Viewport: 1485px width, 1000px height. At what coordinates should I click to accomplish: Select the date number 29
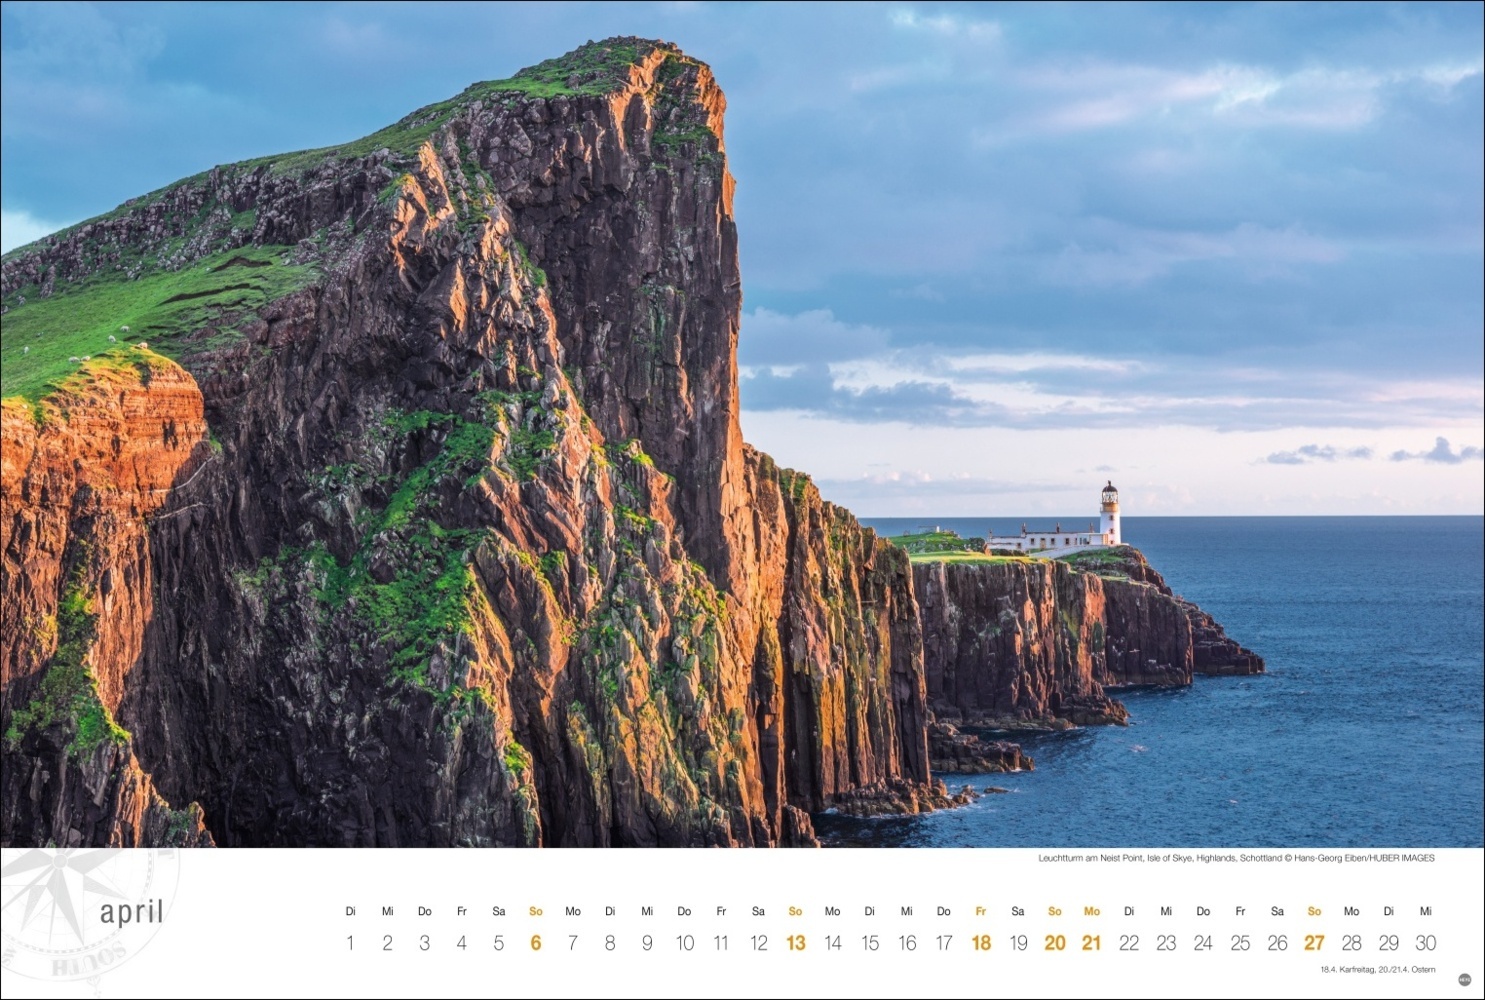[1388, 943]
